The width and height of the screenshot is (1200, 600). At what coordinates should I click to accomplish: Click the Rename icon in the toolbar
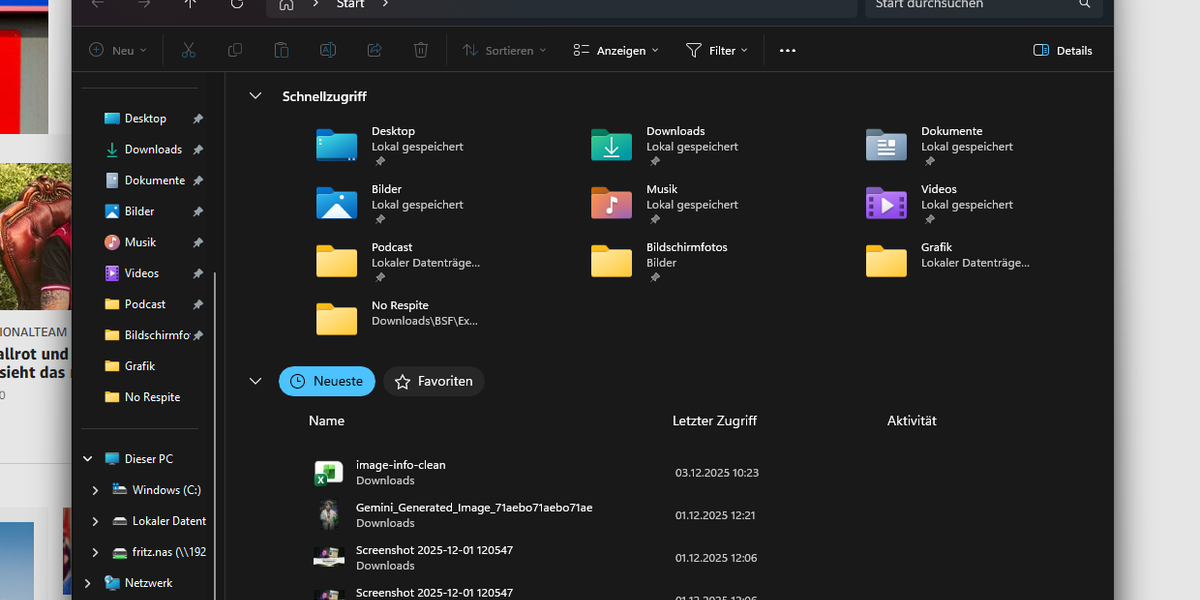(327, 49)
